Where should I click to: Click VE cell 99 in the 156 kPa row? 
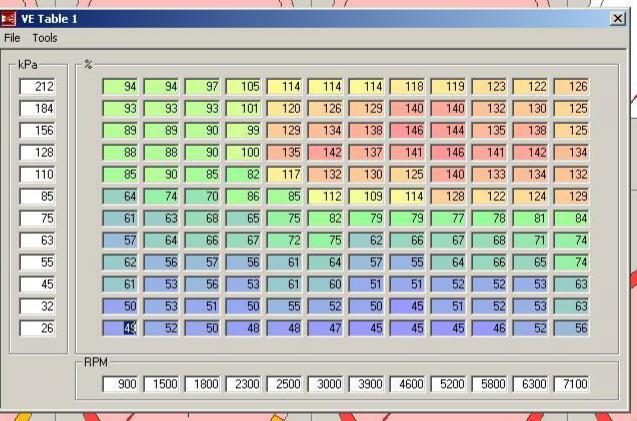(x=243, y=130)
